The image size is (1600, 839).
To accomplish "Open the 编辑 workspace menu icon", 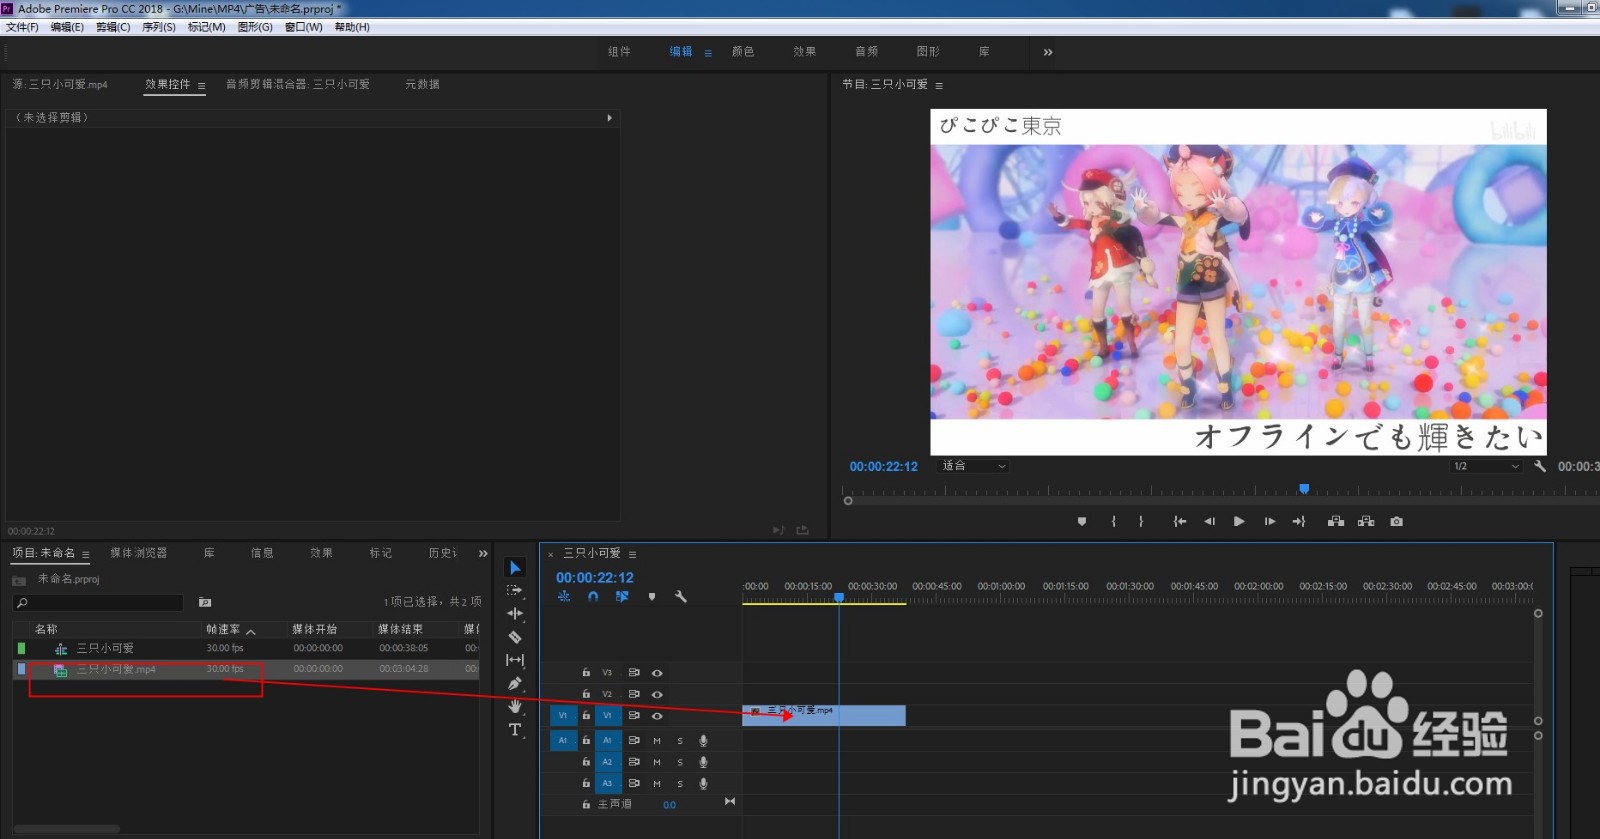I will (x=708, y=53).
